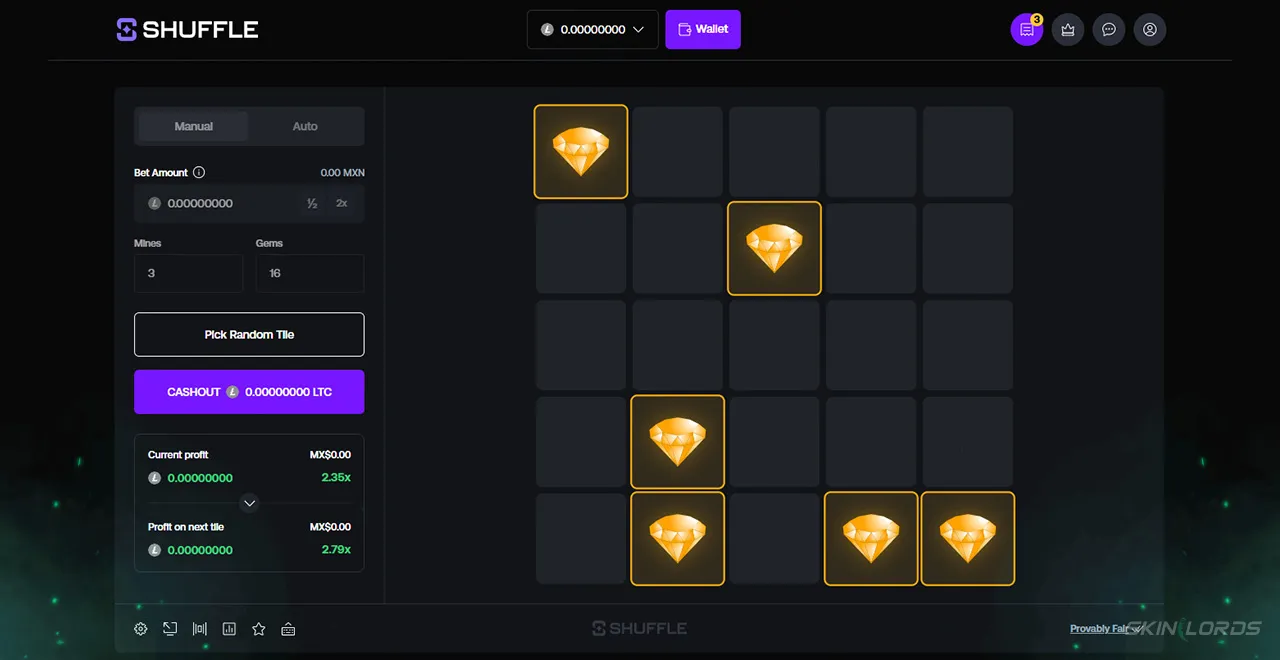1280x660 pixels.
Task: Click the pop-out screen icon
Action: coord(170,629)
